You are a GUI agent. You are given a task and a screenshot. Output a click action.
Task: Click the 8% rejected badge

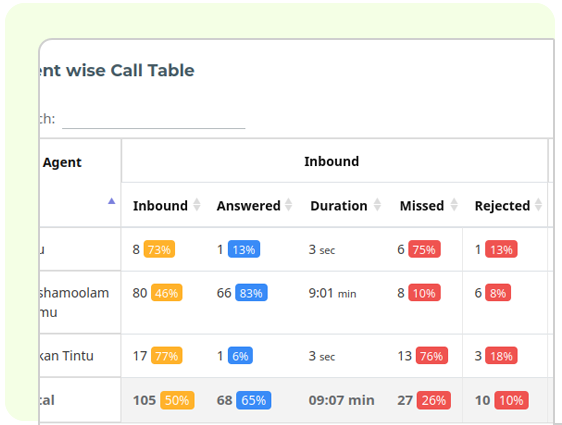pos(498,293)
